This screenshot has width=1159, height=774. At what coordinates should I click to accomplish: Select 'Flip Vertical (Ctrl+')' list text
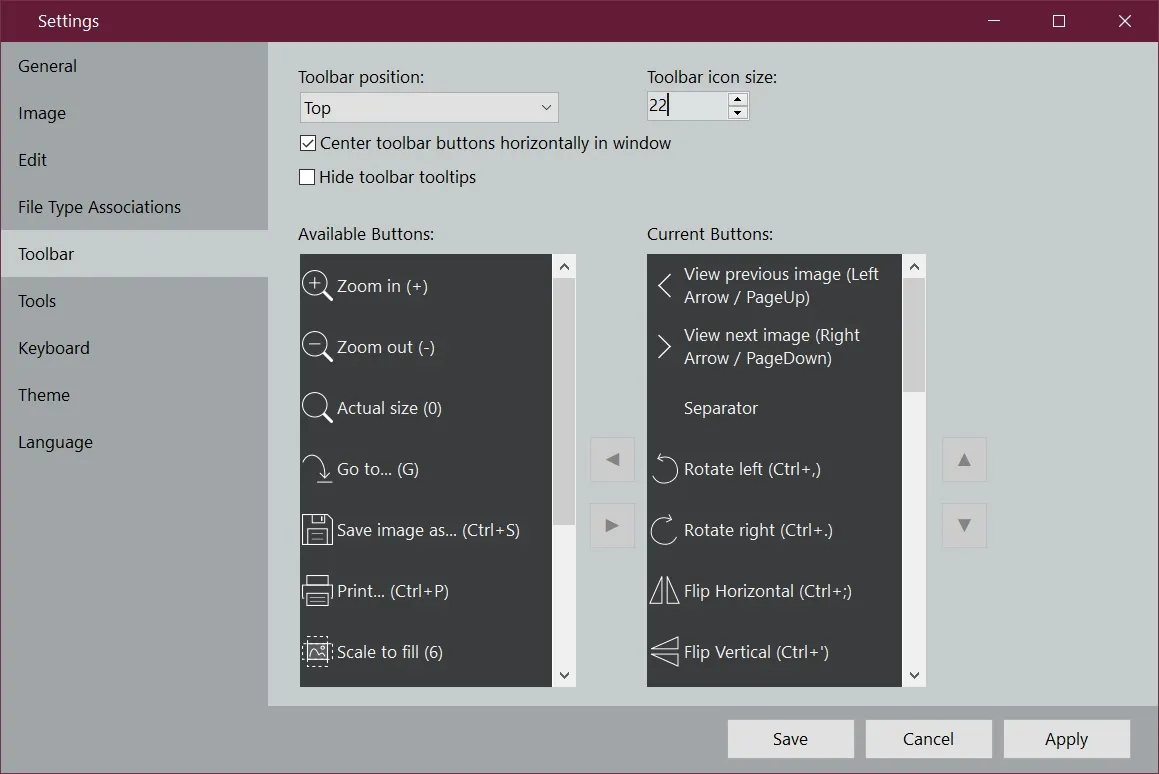[756, 652]
